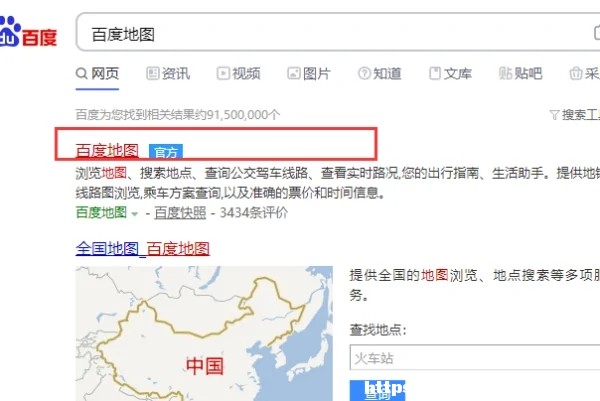Click the China map thumbnail
The image size is (600, 401).
click(x=204, y=334)
